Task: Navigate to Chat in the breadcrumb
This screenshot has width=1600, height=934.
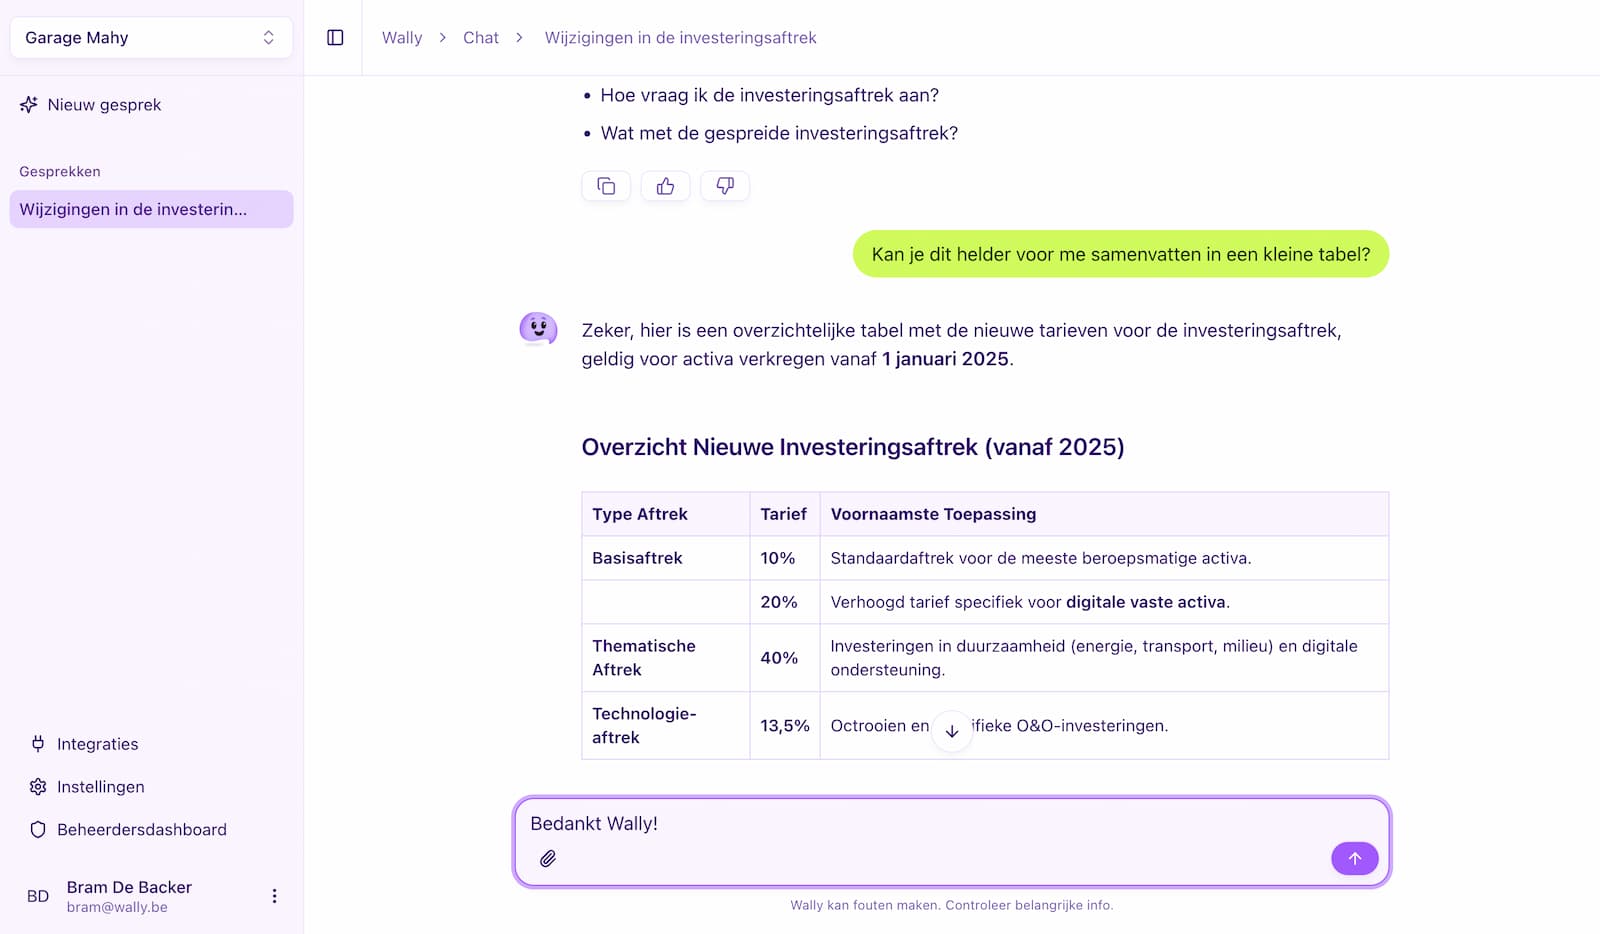Action: pyautogui.click(x=480, y=37)
